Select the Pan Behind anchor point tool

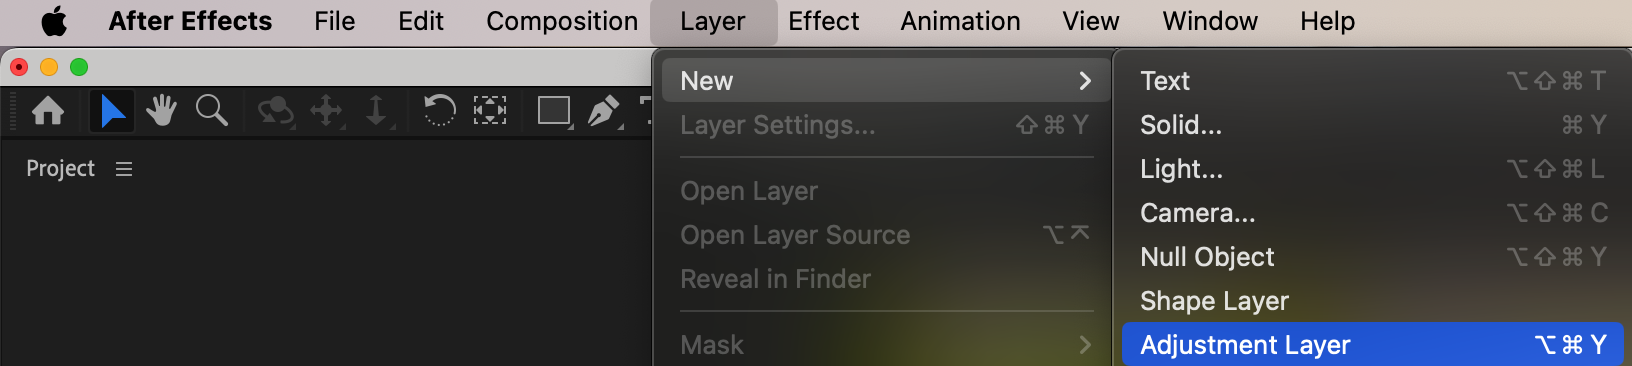(x=489, y=110)
